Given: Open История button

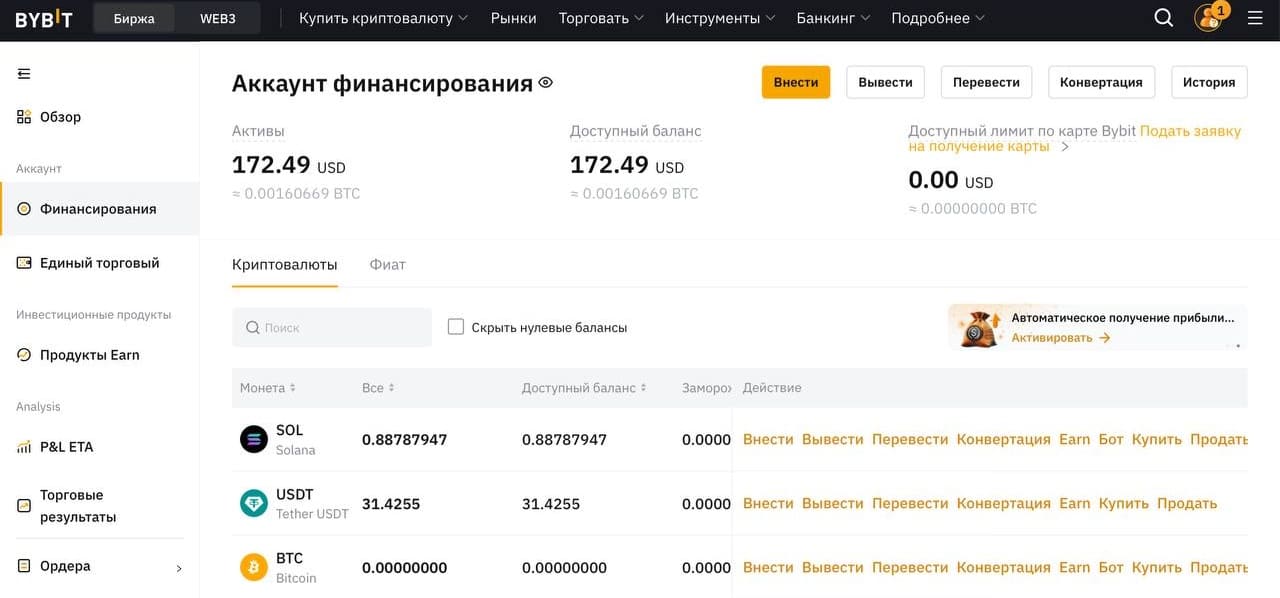Looking at the screenshot, I should [x=1209, y=82].
